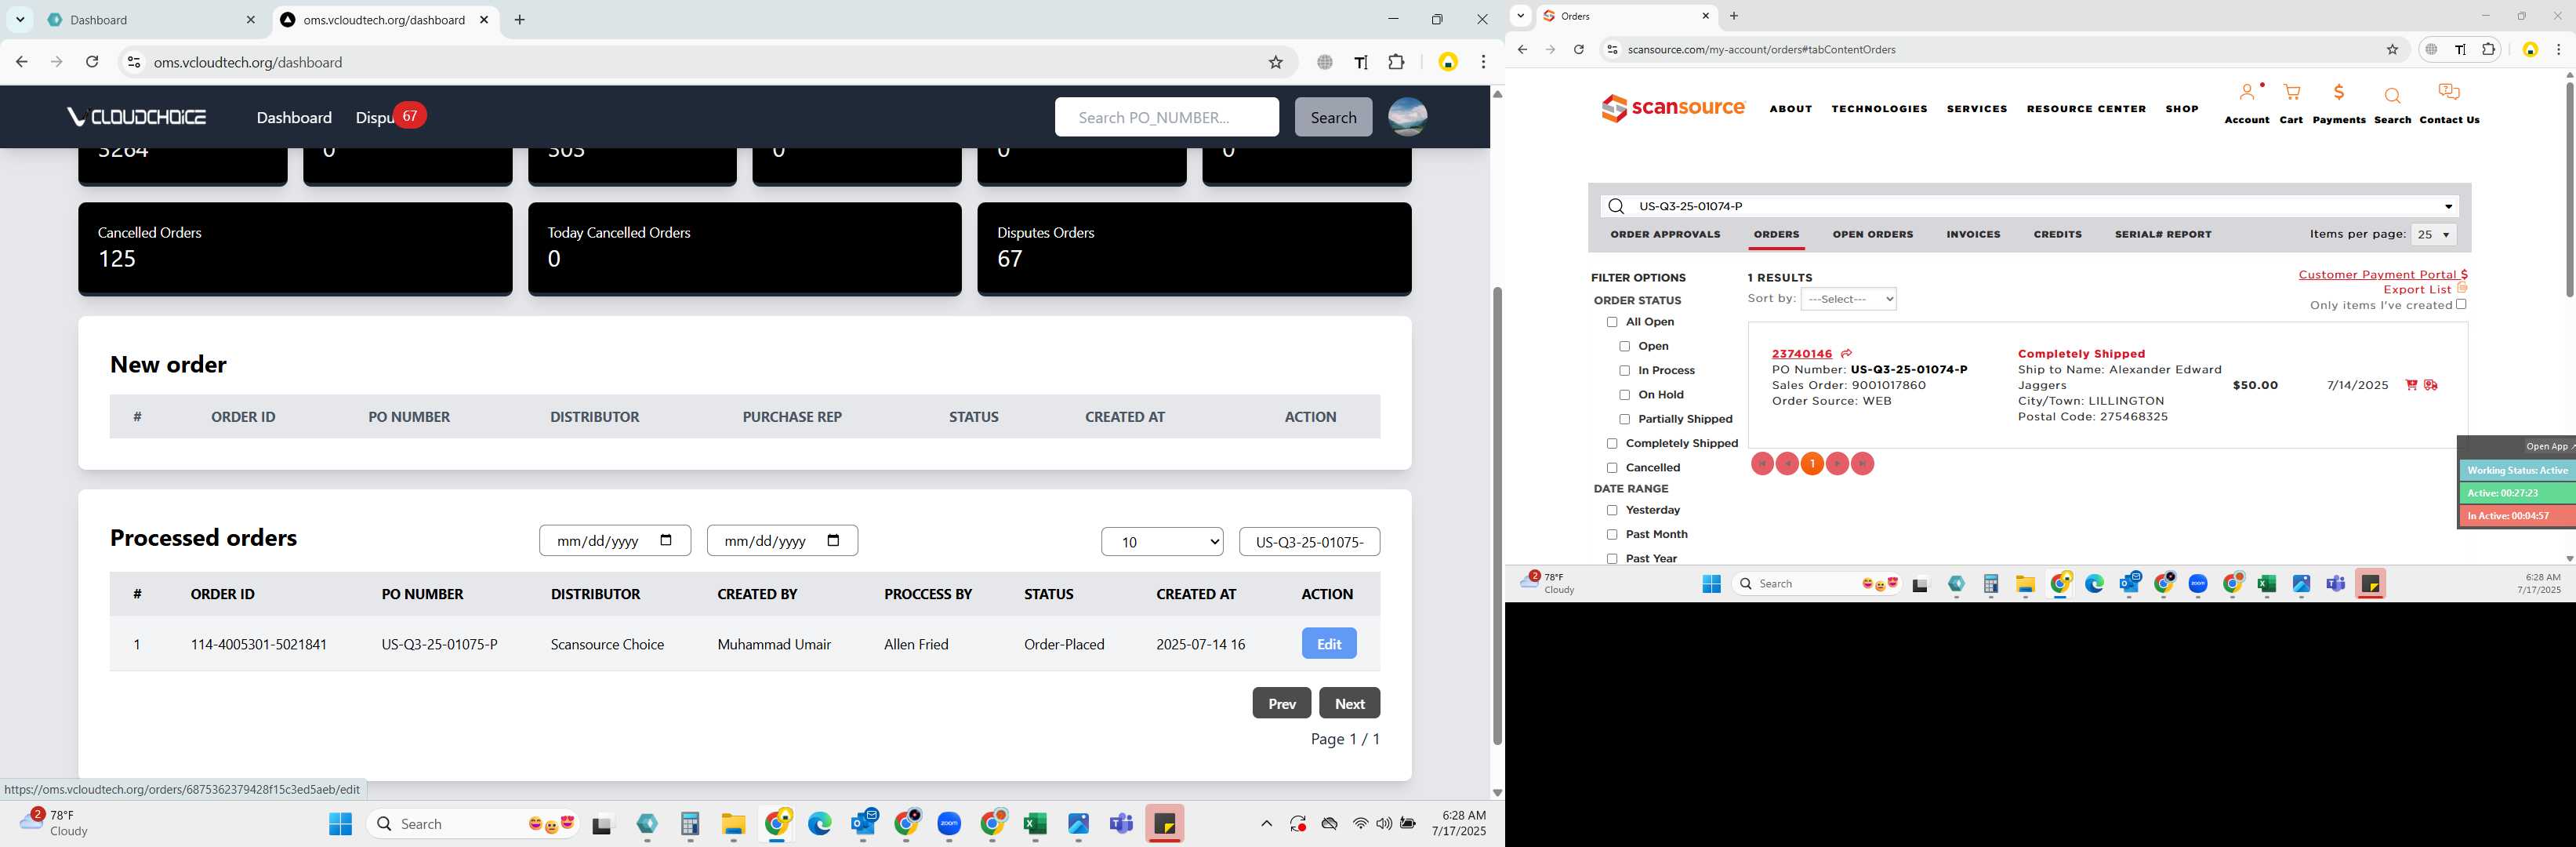Focus Processed orders filter field US-Q3-25-01075-

tap(1309, 542)
